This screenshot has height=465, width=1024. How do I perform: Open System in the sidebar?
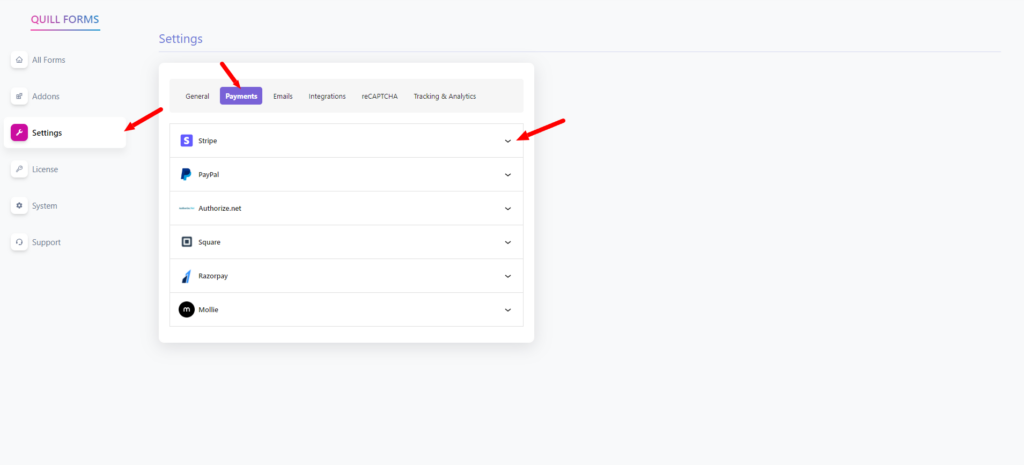tap(44, 206)
